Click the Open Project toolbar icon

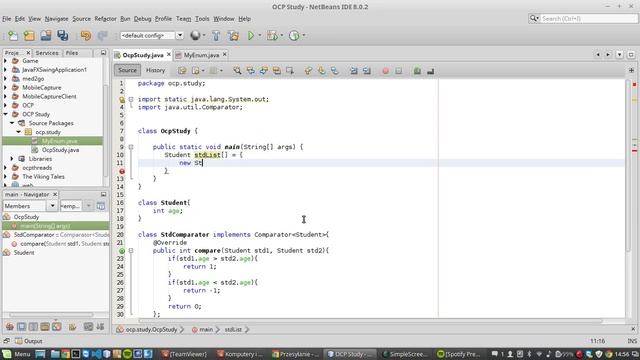pos(46,36)
